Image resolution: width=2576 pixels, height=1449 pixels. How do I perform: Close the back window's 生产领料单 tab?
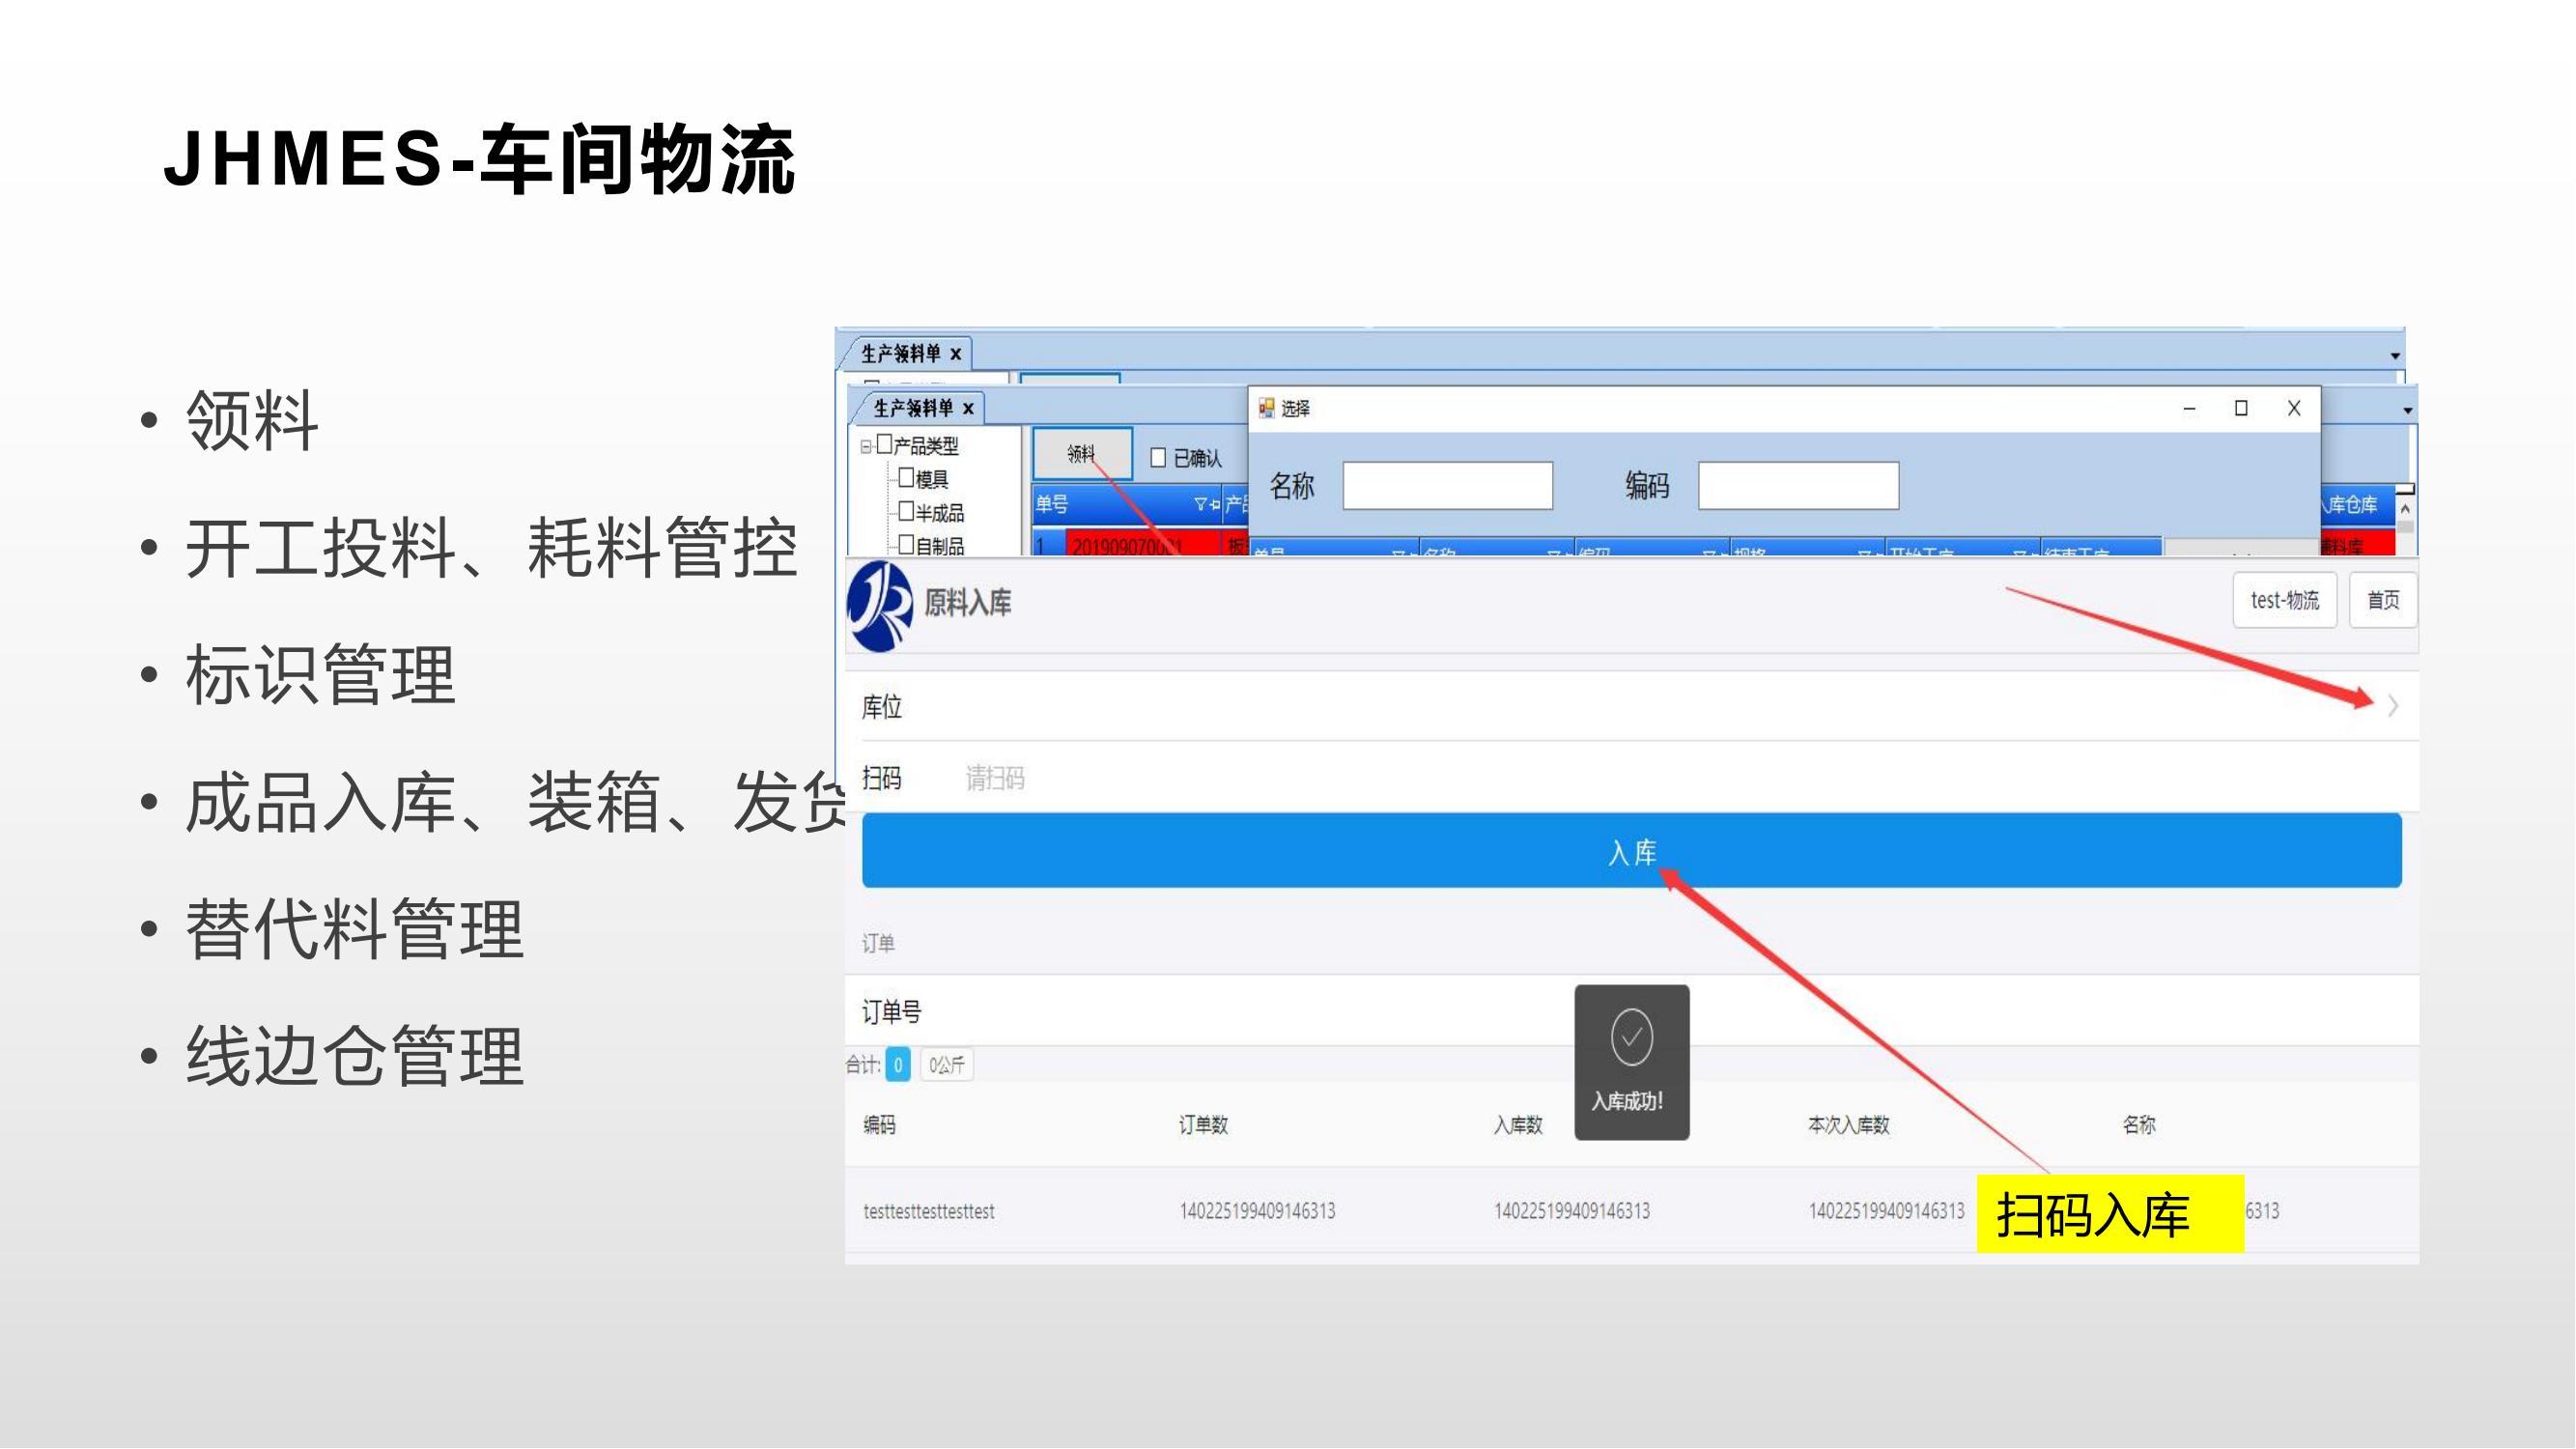[955, 354]
